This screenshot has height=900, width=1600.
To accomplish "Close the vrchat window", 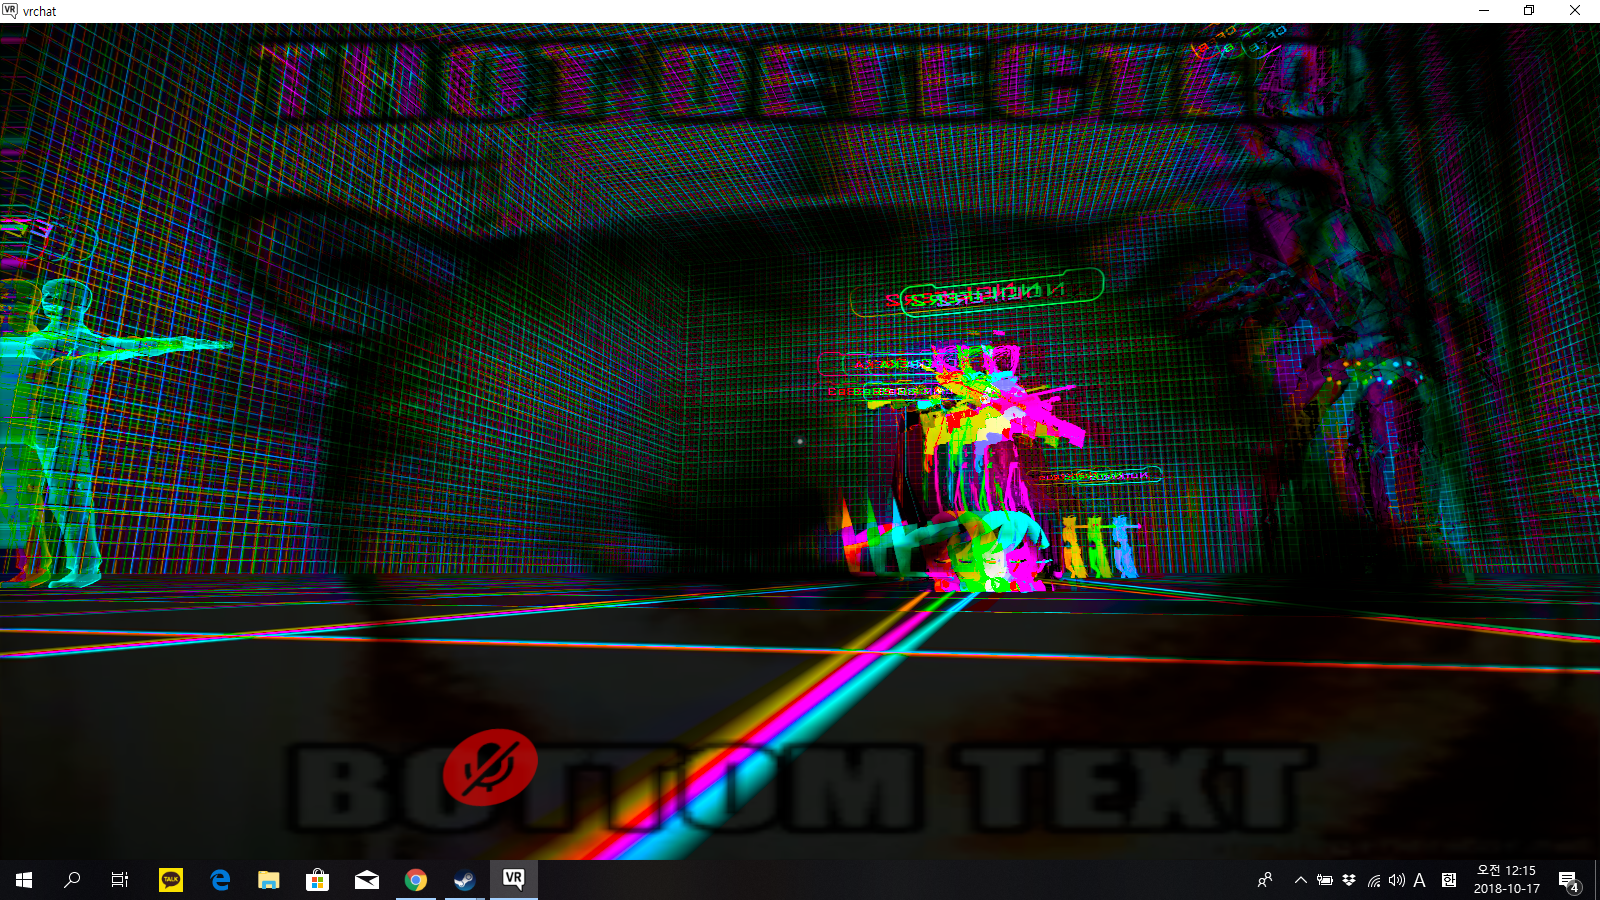I will [1575, 11].
